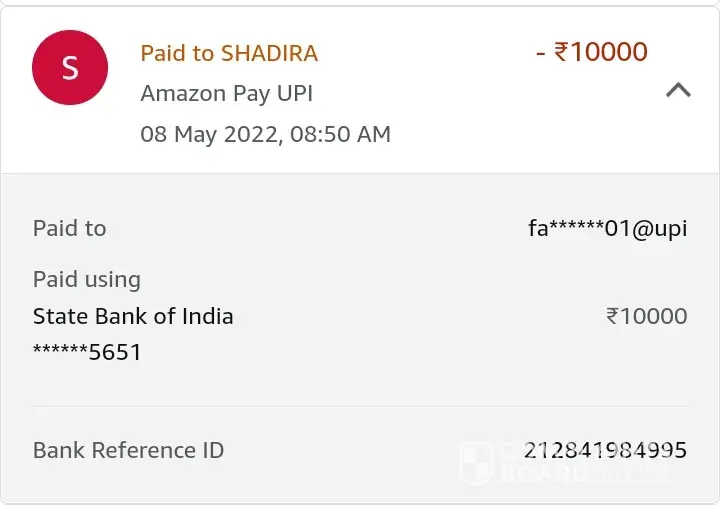This screenshot has height=505, width=720.
Task: Click masked account number ending 5651
Action: (87, 352)
